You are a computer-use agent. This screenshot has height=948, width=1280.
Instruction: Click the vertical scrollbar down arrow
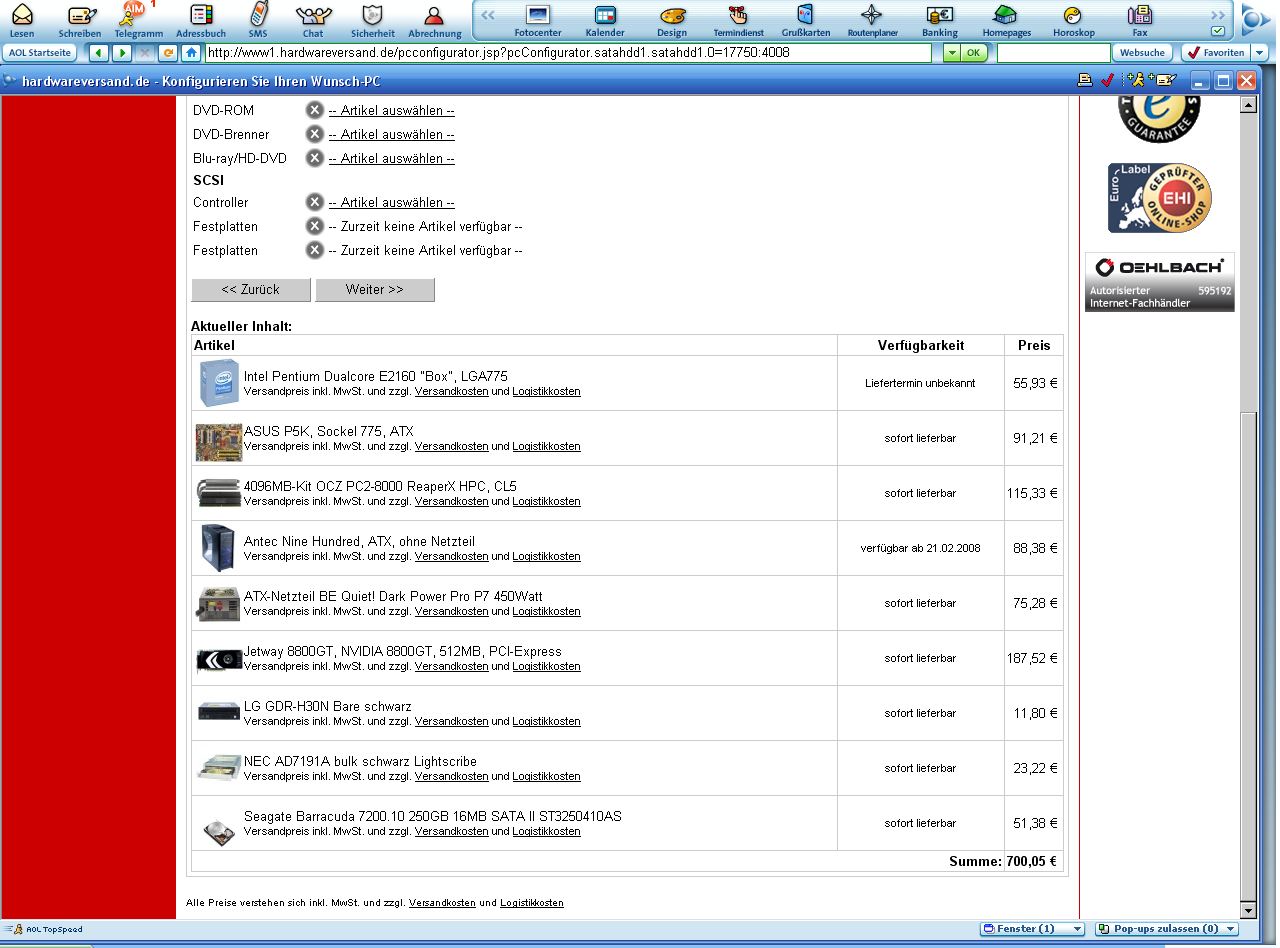coord(1248,911)
